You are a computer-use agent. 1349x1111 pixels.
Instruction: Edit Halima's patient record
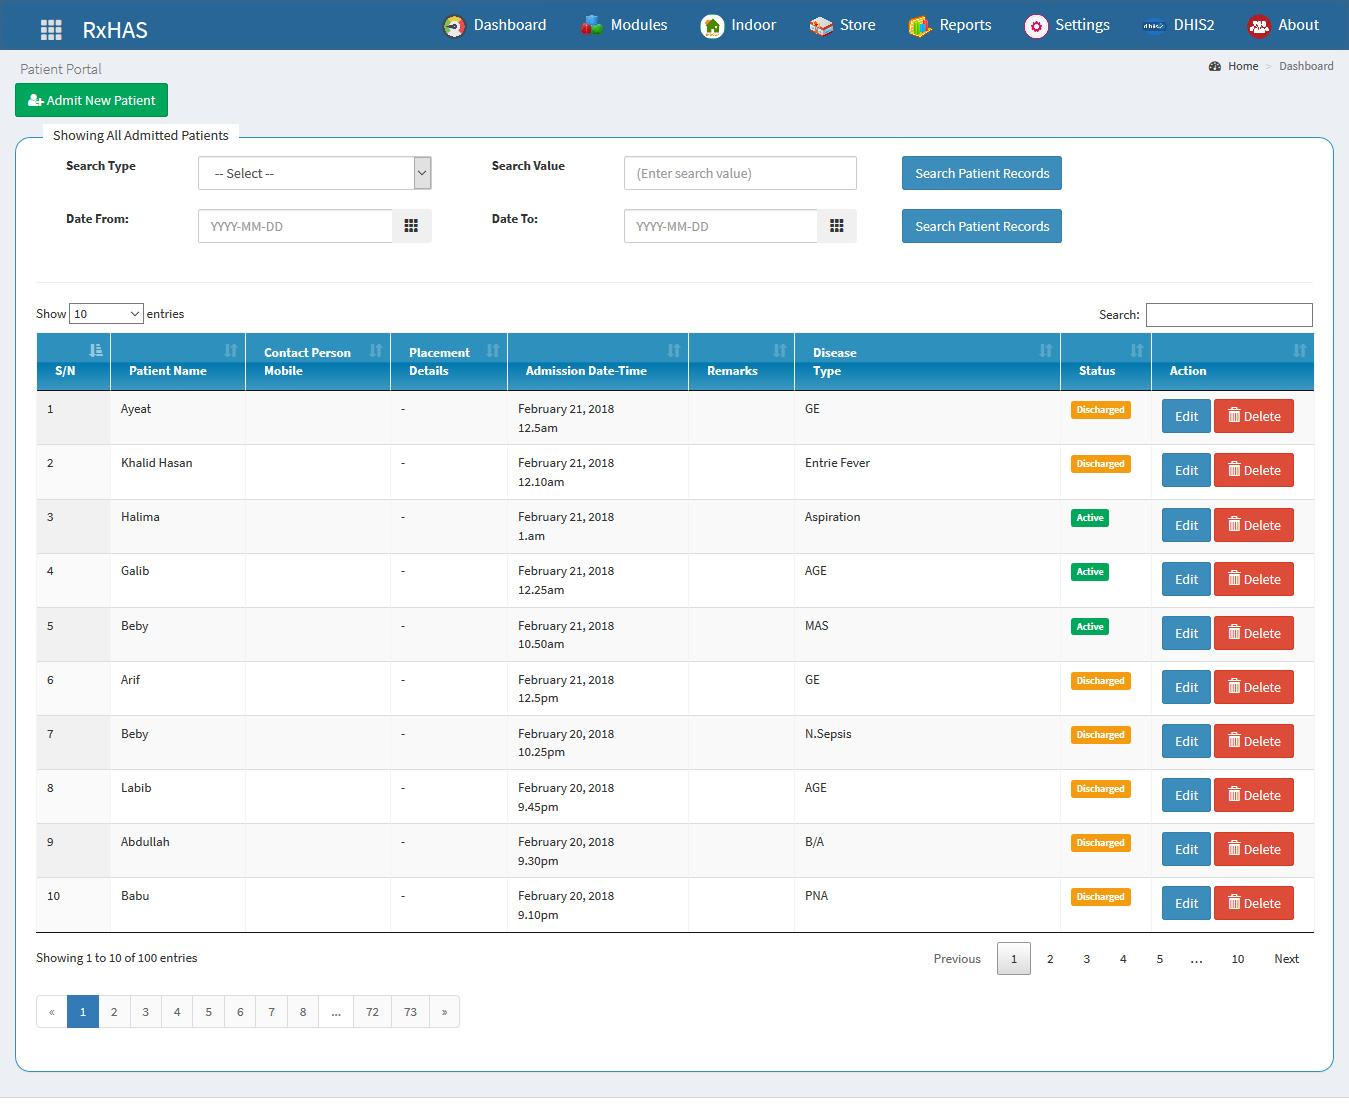point(1185,524)
